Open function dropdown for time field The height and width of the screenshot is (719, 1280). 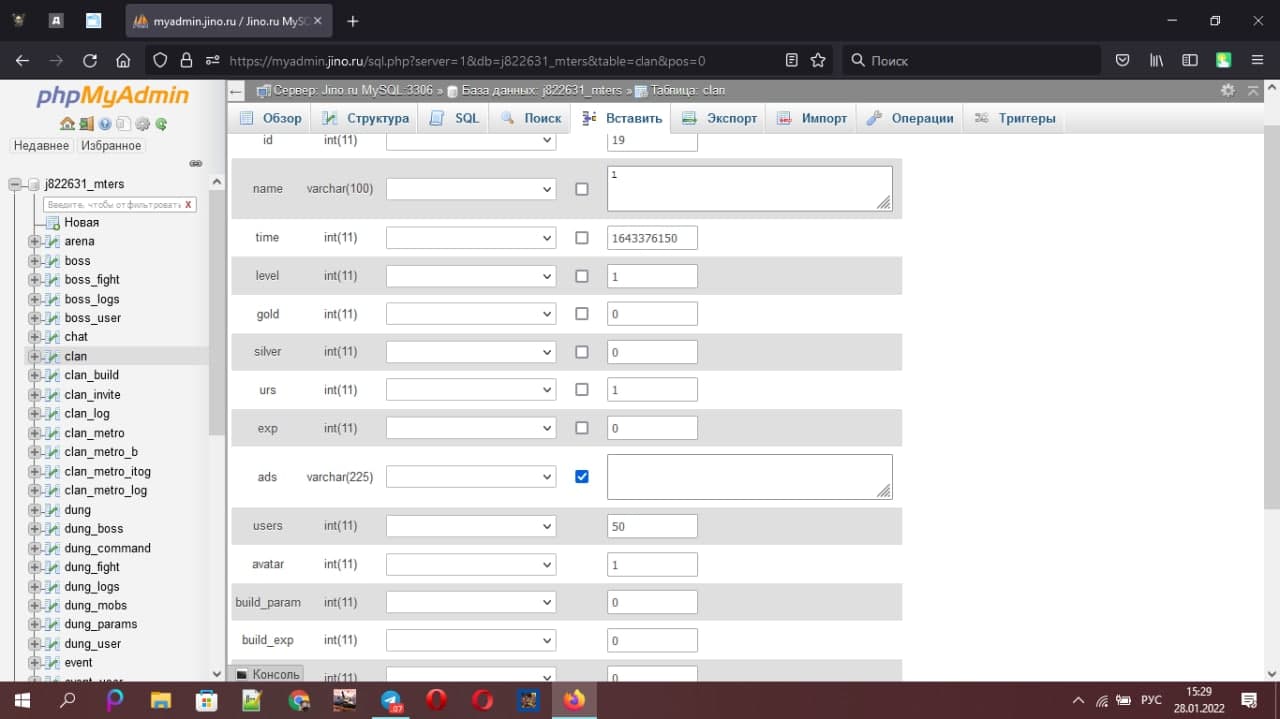[x=471, y=238]
